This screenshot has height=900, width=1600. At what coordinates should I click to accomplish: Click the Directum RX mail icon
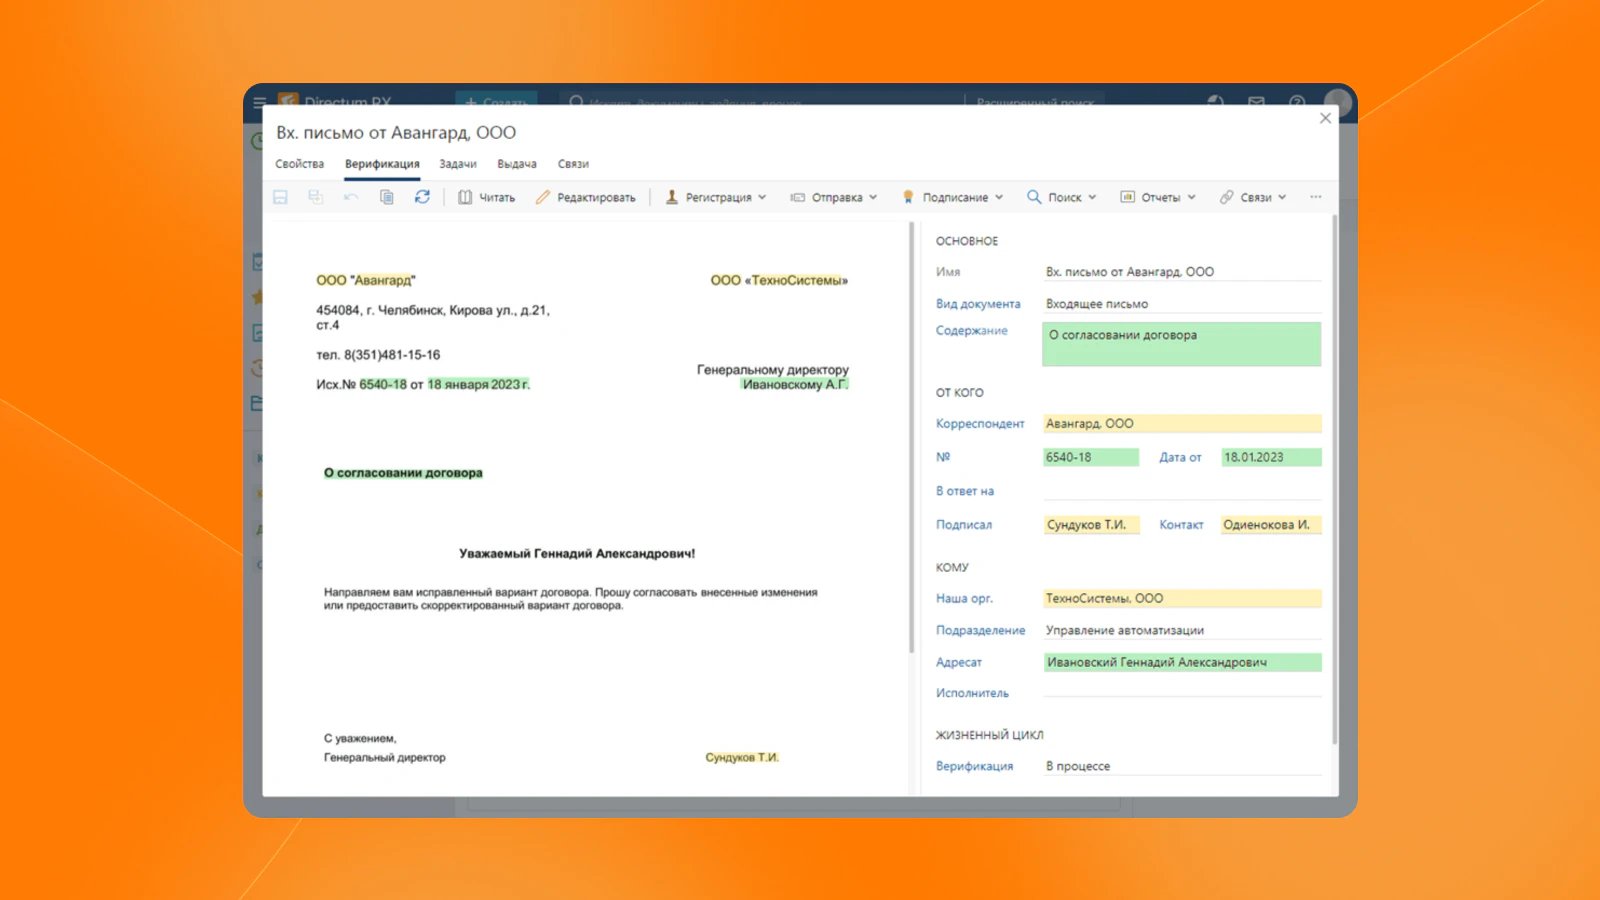pos(1256,101)
